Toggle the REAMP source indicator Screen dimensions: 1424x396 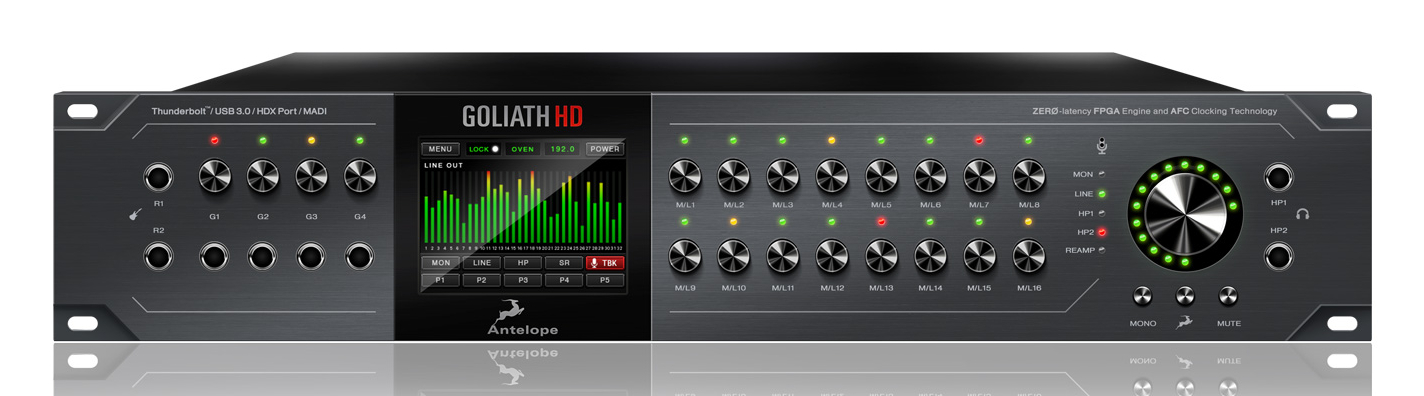coord(1101,250)
